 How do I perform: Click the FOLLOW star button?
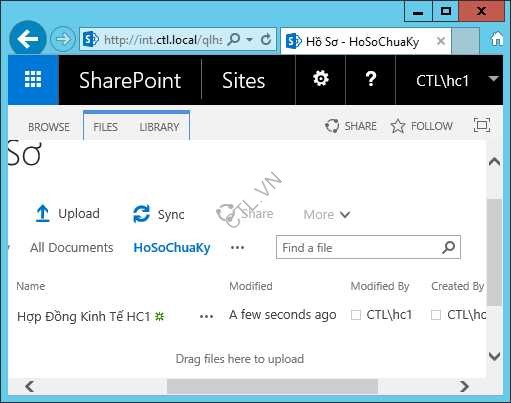pos(422,126)
